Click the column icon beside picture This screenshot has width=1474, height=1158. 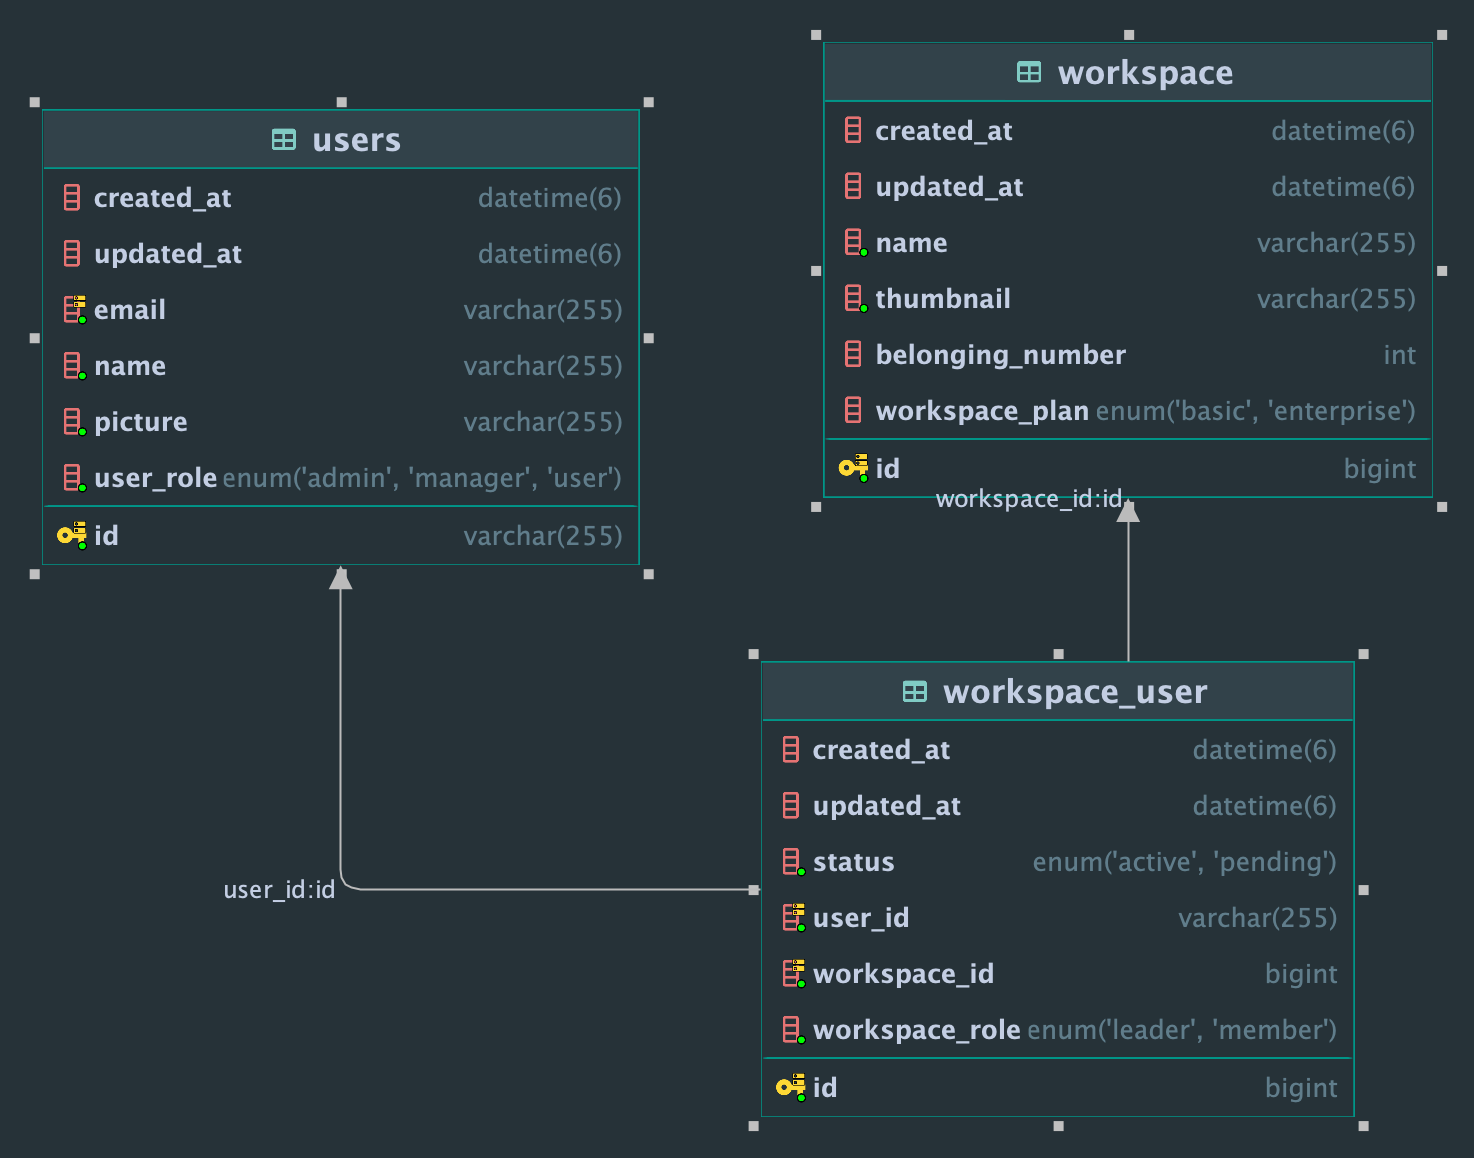point(74,422)
